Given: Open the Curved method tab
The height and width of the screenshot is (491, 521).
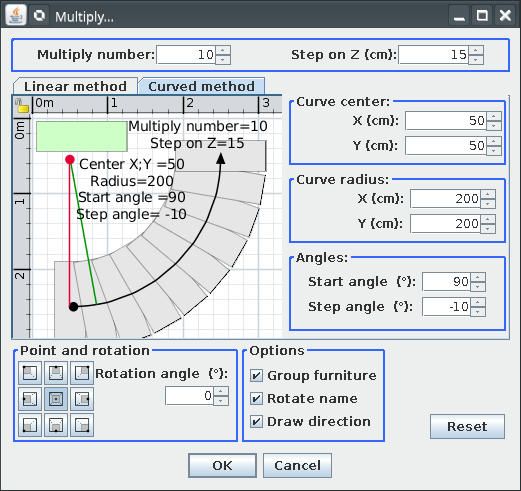Looking at the screenshot, I should 202,86.
